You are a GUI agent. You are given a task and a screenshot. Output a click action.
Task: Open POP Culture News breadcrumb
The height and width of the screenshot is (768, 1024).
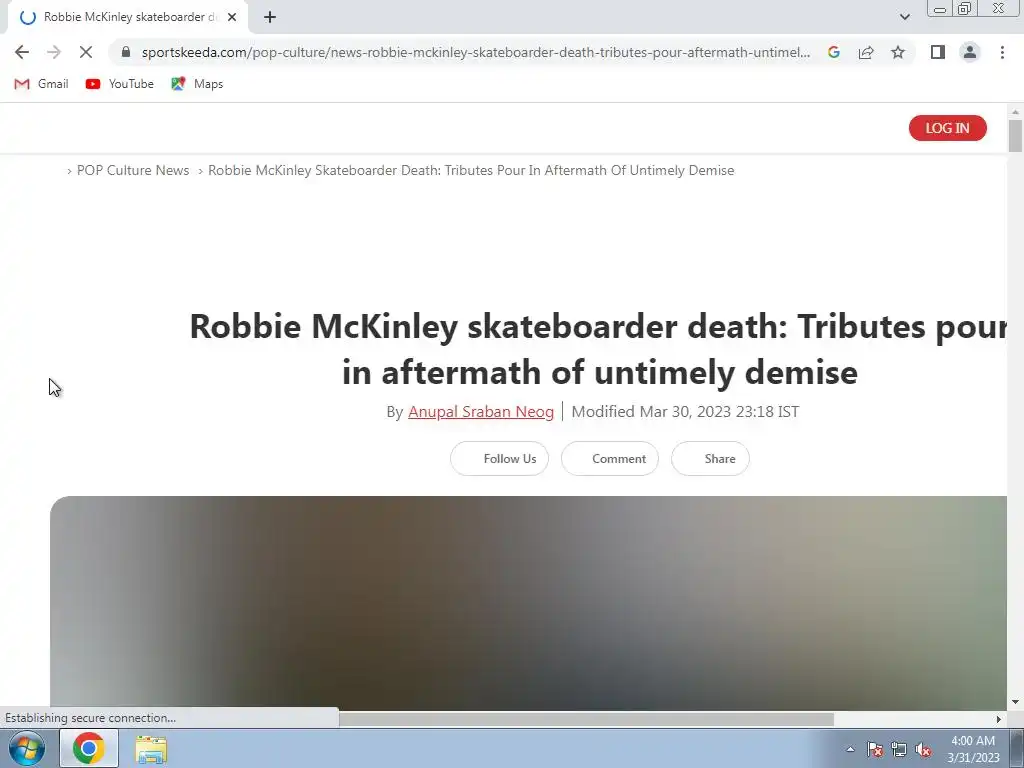(133, 170)
